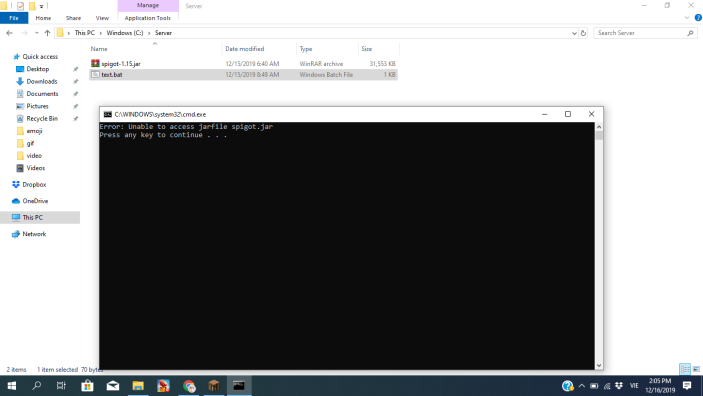This screenshot has height=396, width=703.
Task: Open the emoji folder in sidebar
Action: click(34, 131)
